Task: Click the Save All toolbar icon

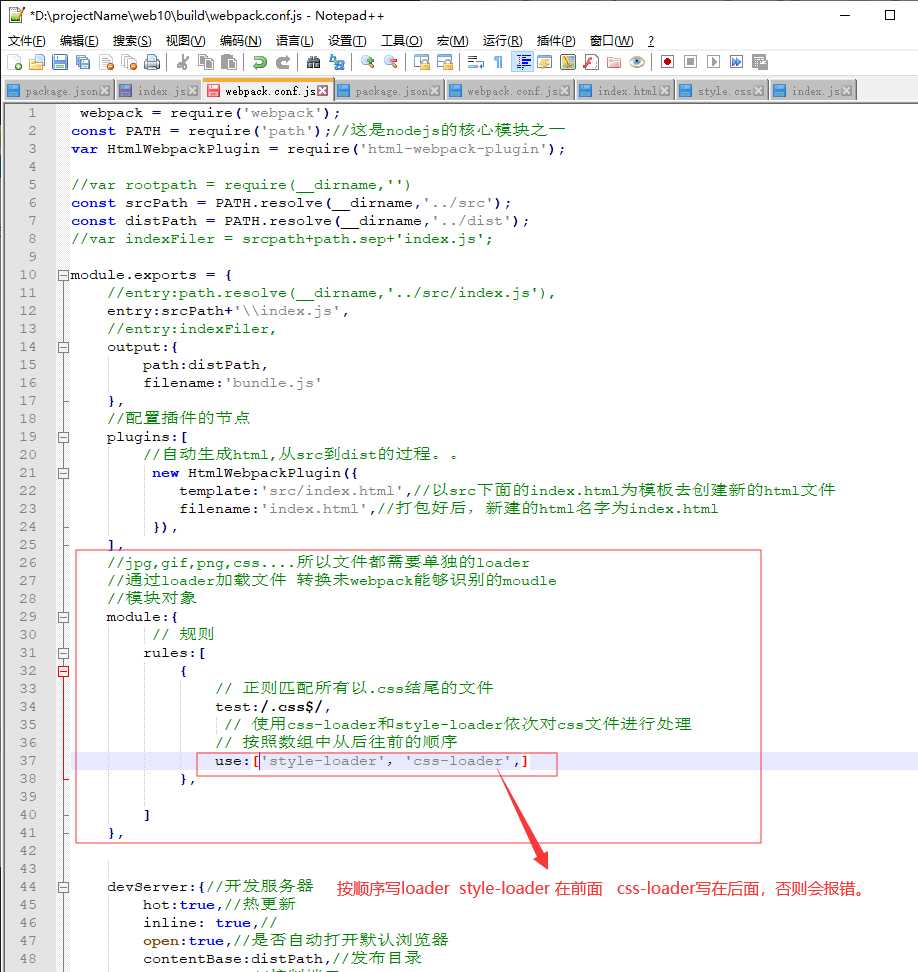Action: point(83,62)
